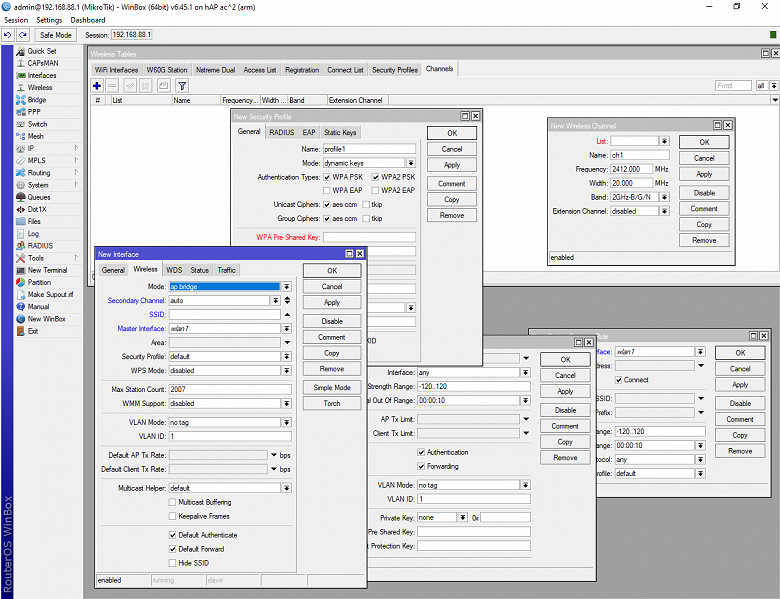Image resolution: width=780 pixels, height=599 pixels.
Task: Click the undo arrow in the top toolbar
Action: click(8, 35)
